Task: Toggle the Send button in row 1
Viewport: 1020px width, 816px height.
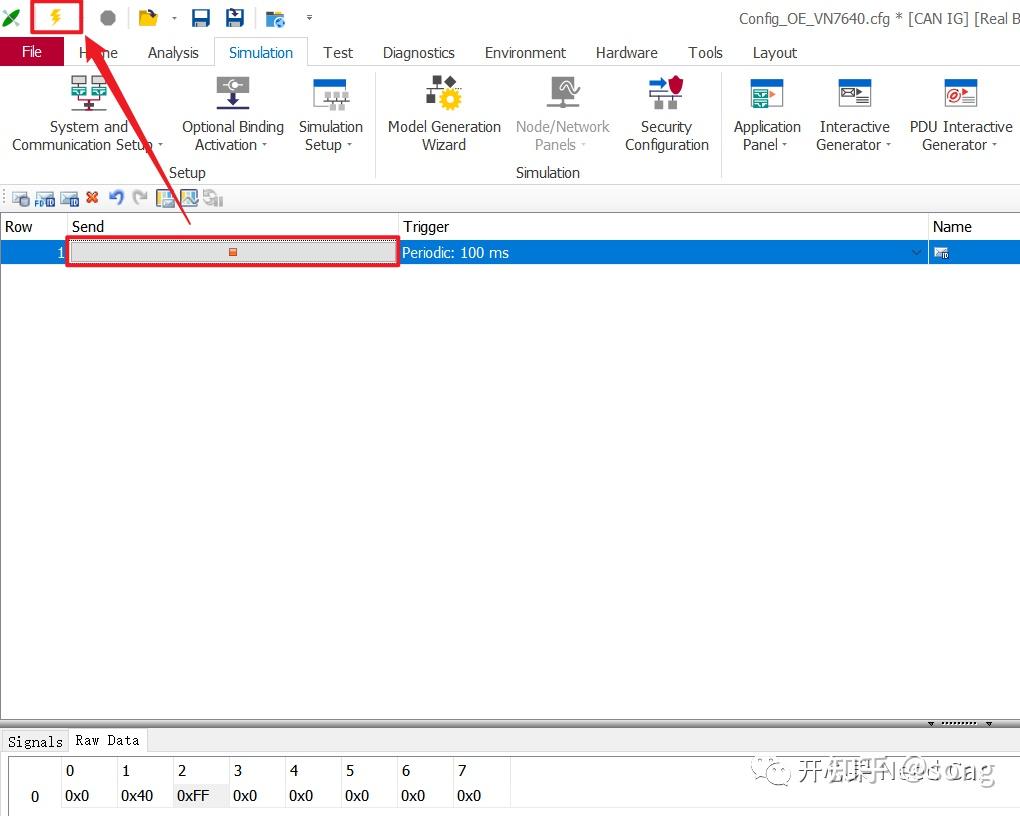Action: 233,252
